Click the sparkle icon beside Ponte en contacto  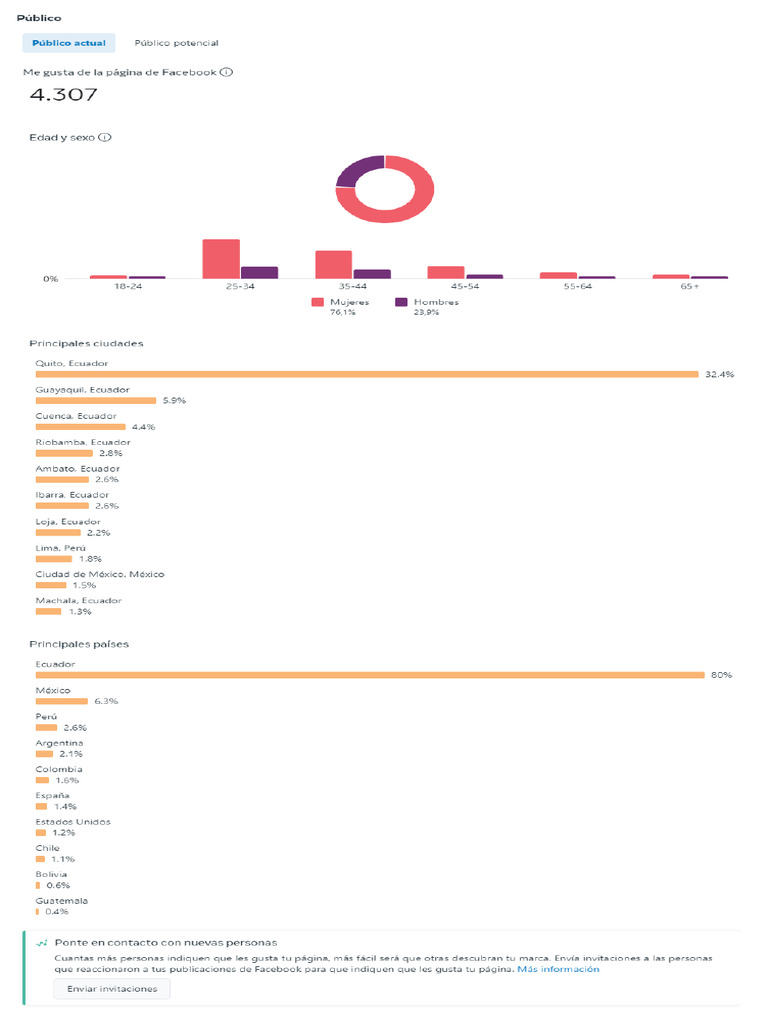point(42,943)
